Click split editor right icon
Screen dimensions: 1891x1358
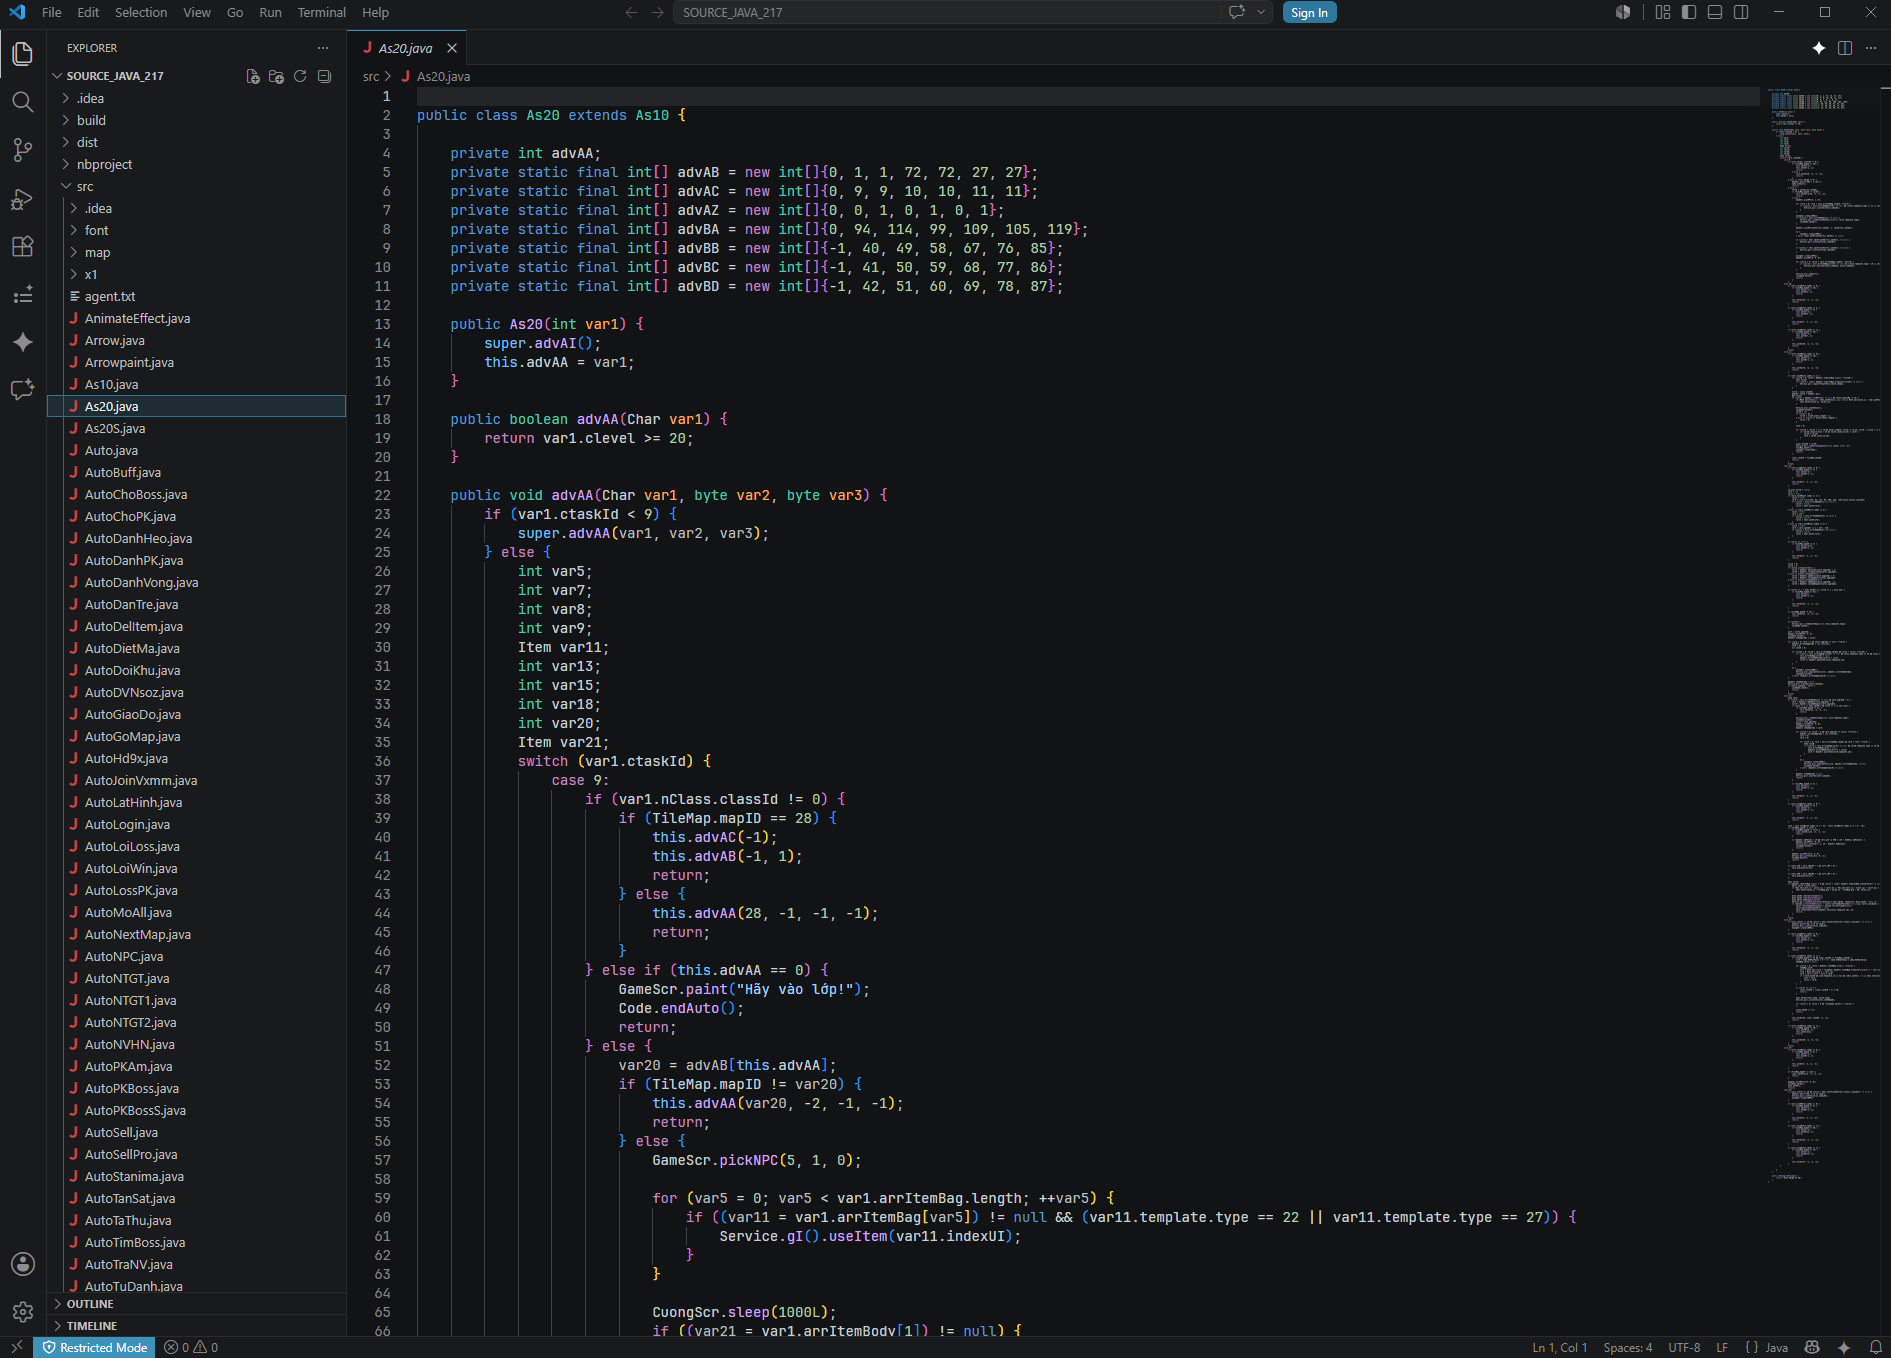pos(1845,48)
